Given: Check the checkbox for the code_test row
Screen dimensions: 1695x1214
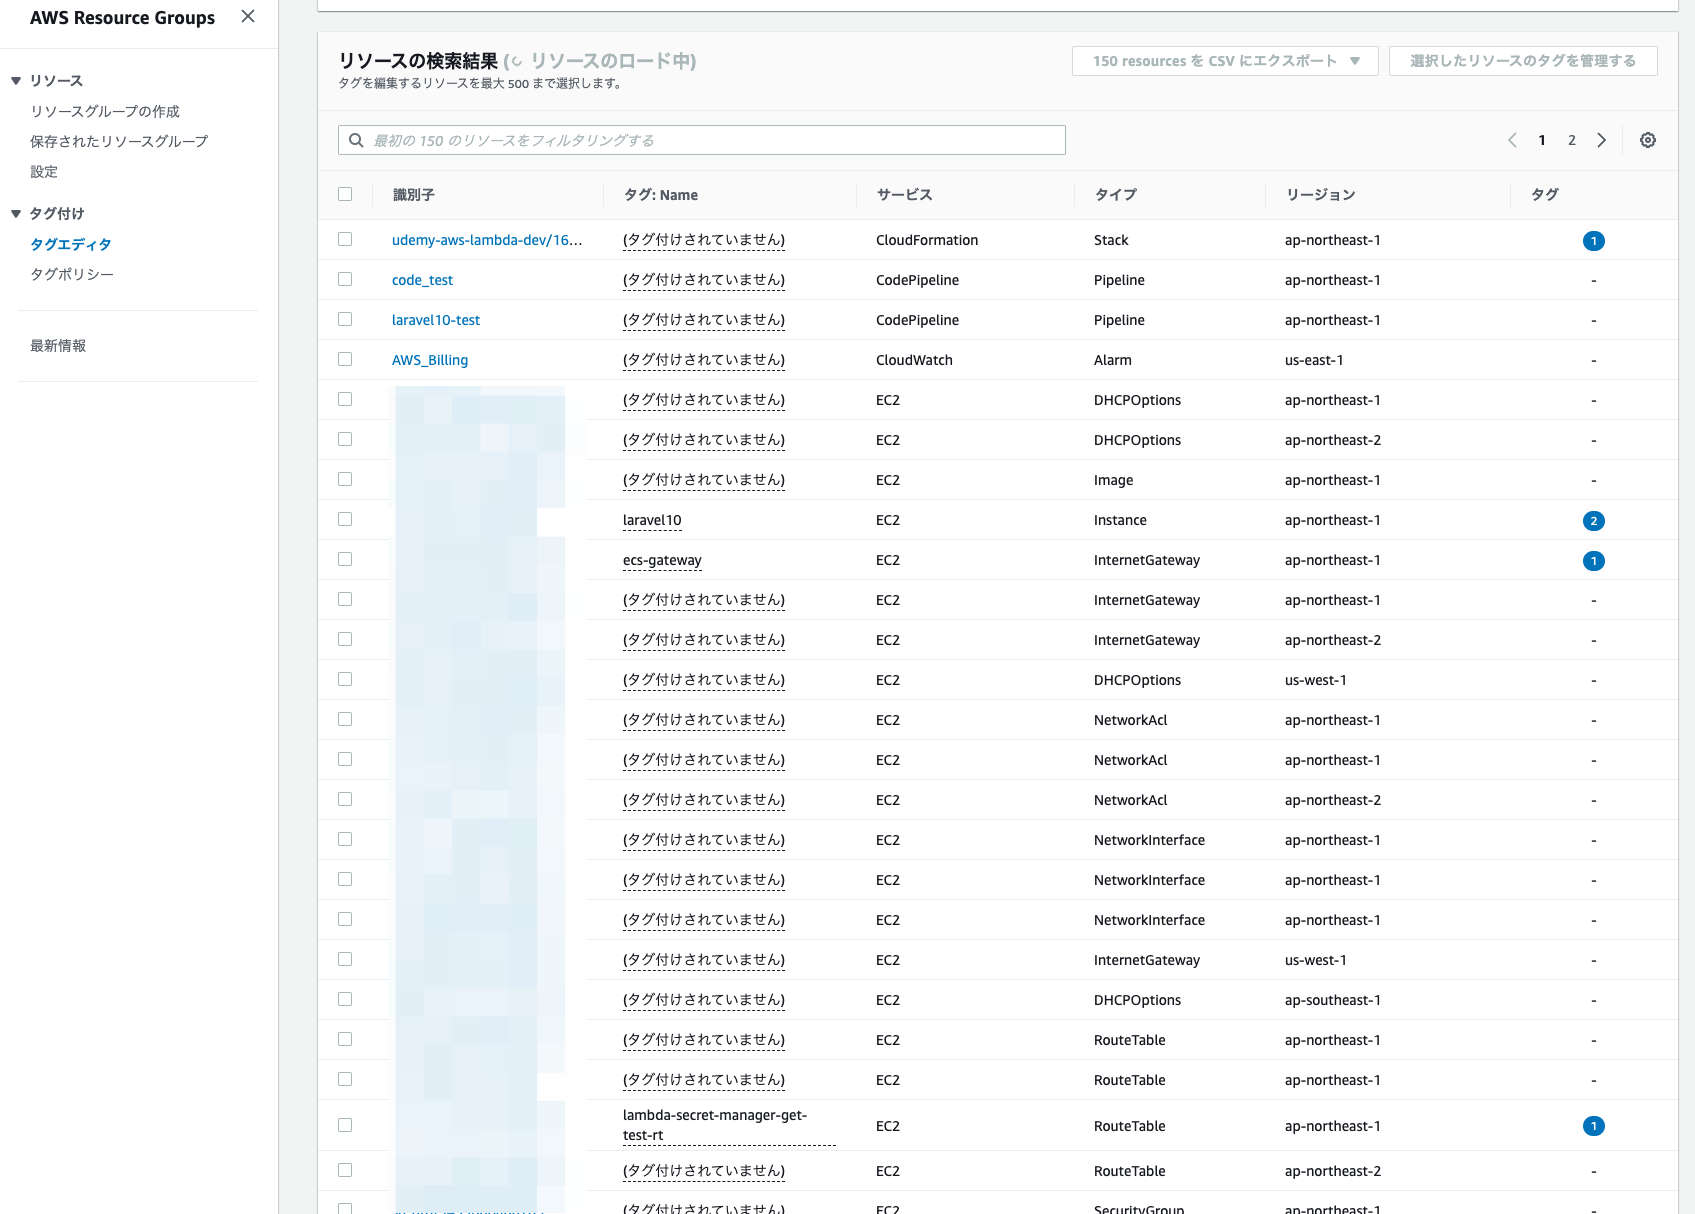Looking at the screenshot, I should [x=345, y=279].
